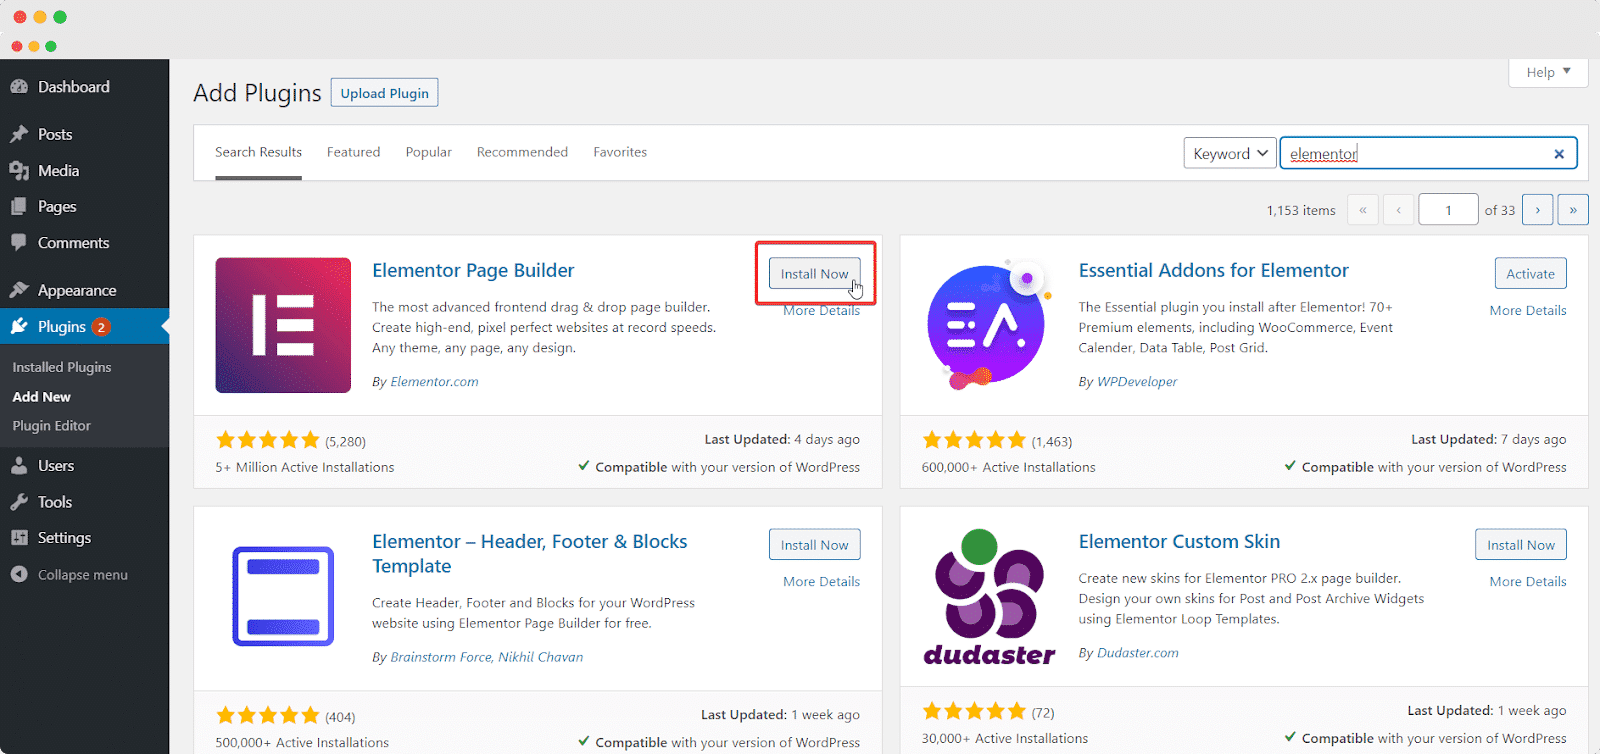Screen dimensions: 1600x754
Task: Visit Dudaster.com author link
Action: coord(1138,653)
